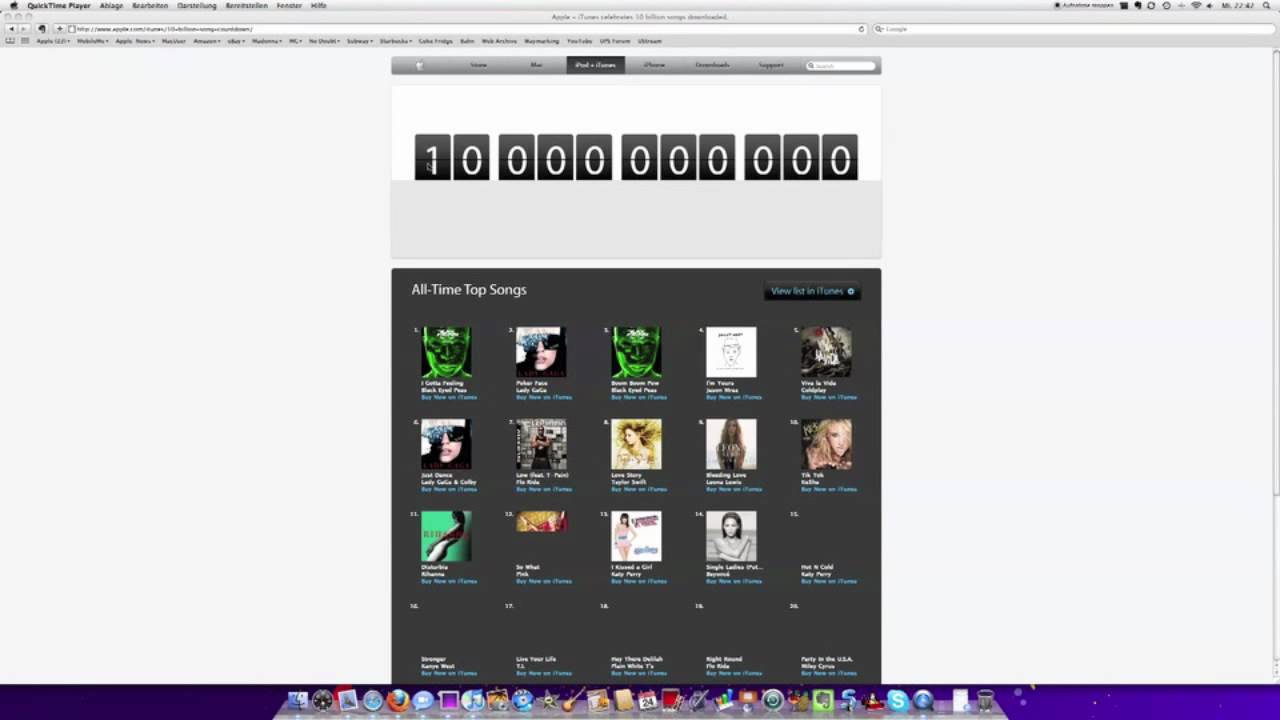
Task: Open iTunes from the Dock
Action: coord(473,701)
